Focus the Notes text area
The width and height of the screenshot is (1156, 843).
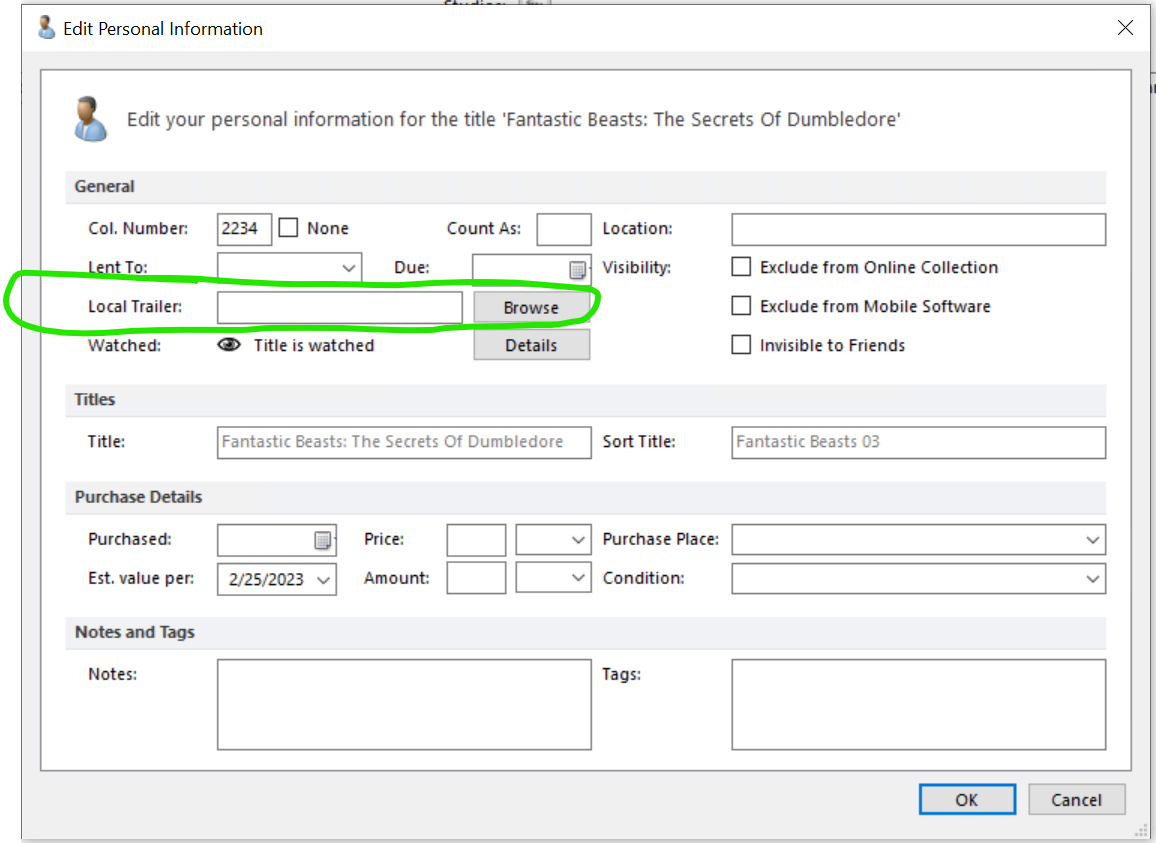404,704
